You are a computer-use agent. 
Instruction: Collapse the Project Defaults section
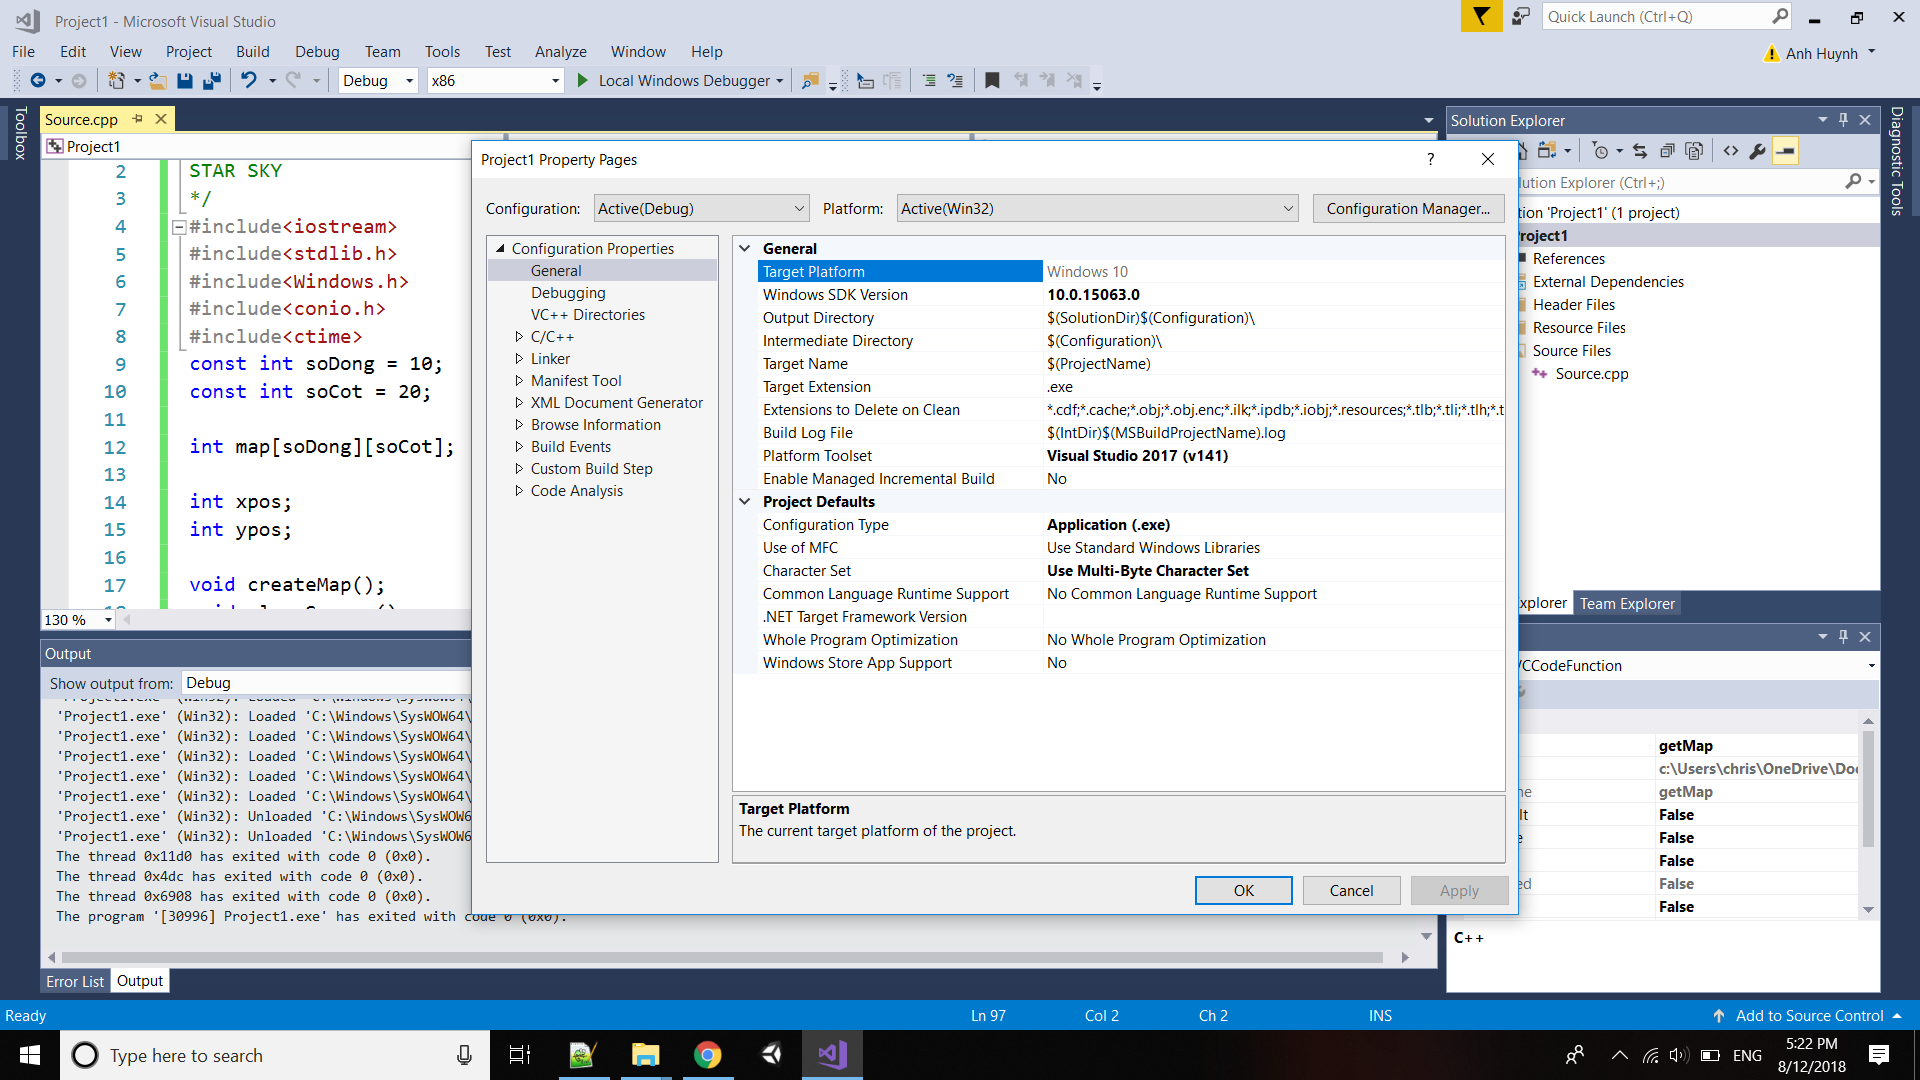[x=745, y=502]
